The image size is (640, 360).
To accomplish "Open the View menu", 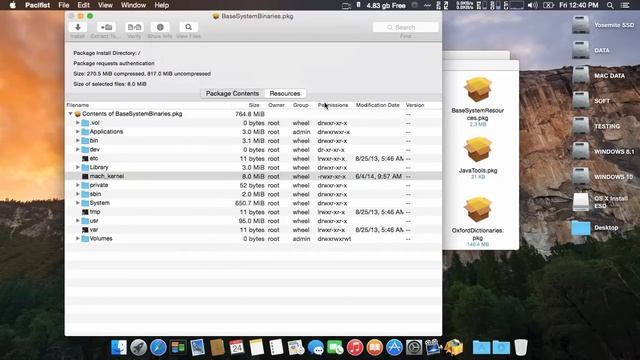I will click(105, 5).
